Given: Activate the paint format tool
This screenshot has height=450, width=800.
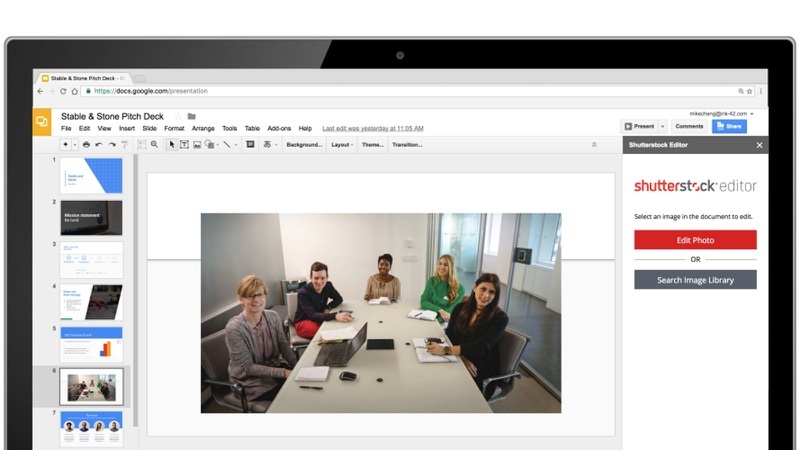Looking at the screenshot, I should tap(124, 145).
